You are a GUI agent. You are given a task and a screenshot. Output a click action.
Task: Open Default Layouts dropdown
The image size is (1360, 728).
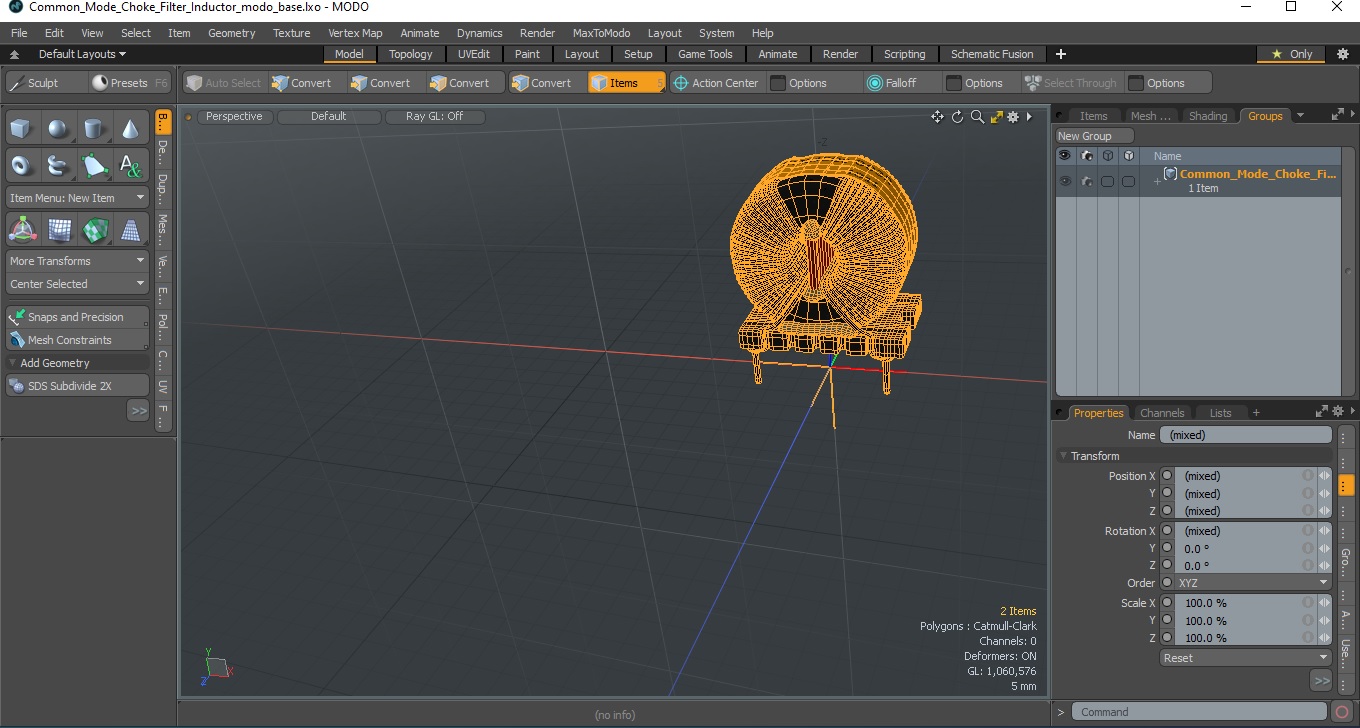point(82,54)
